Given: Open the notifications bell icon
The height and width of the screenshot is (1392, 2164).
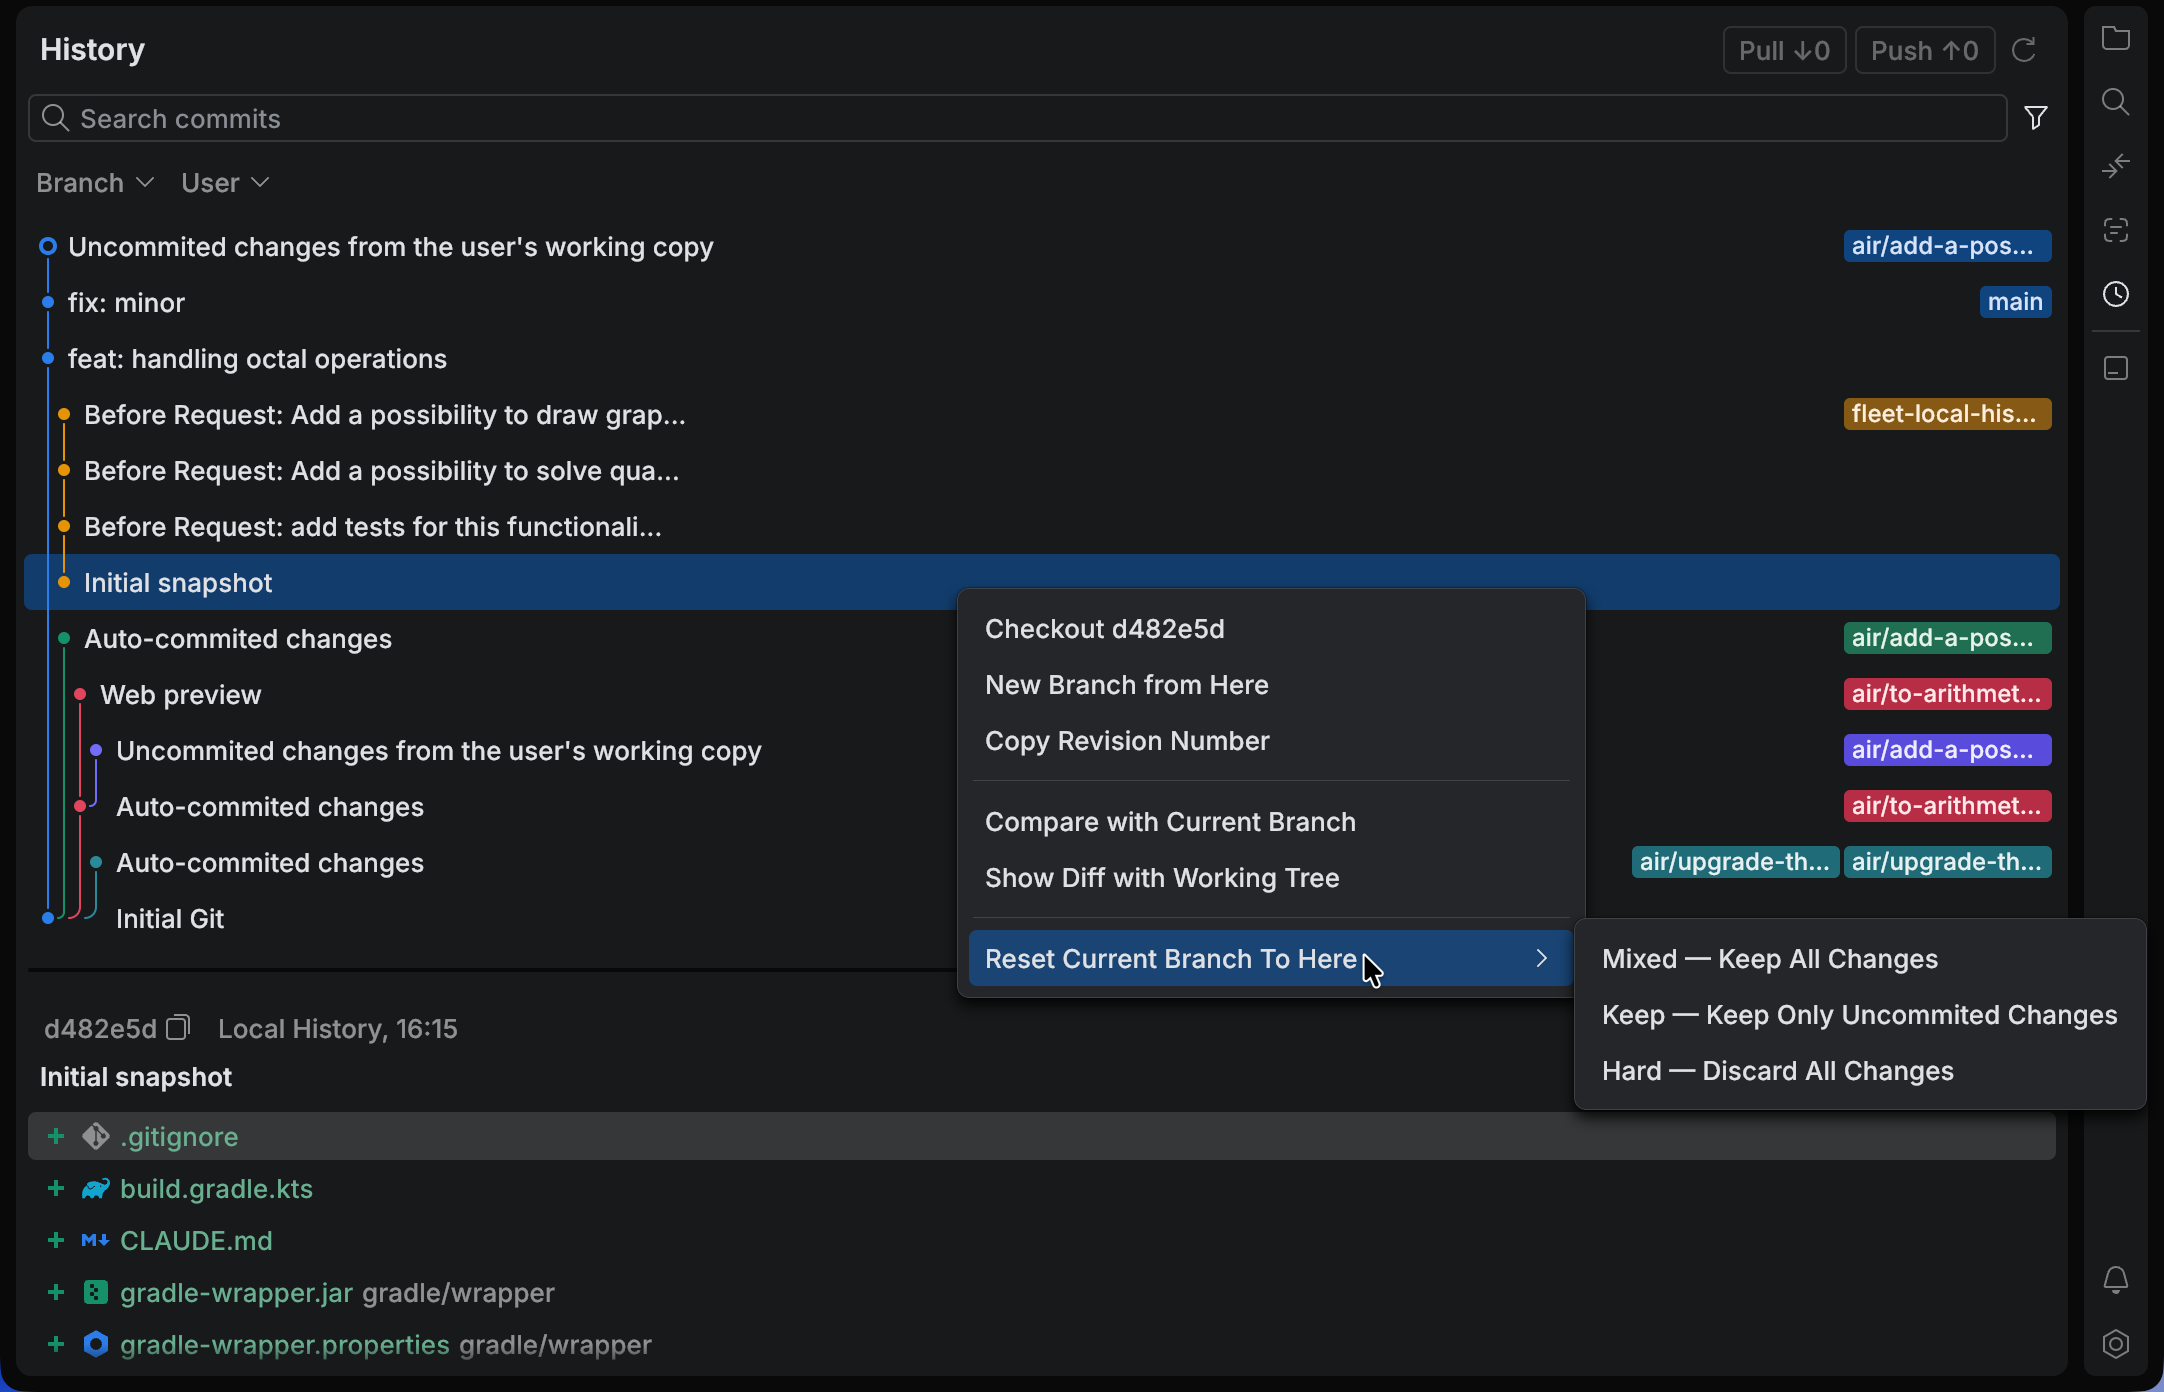Looking at the screenshot, I should [2115, 1280].
